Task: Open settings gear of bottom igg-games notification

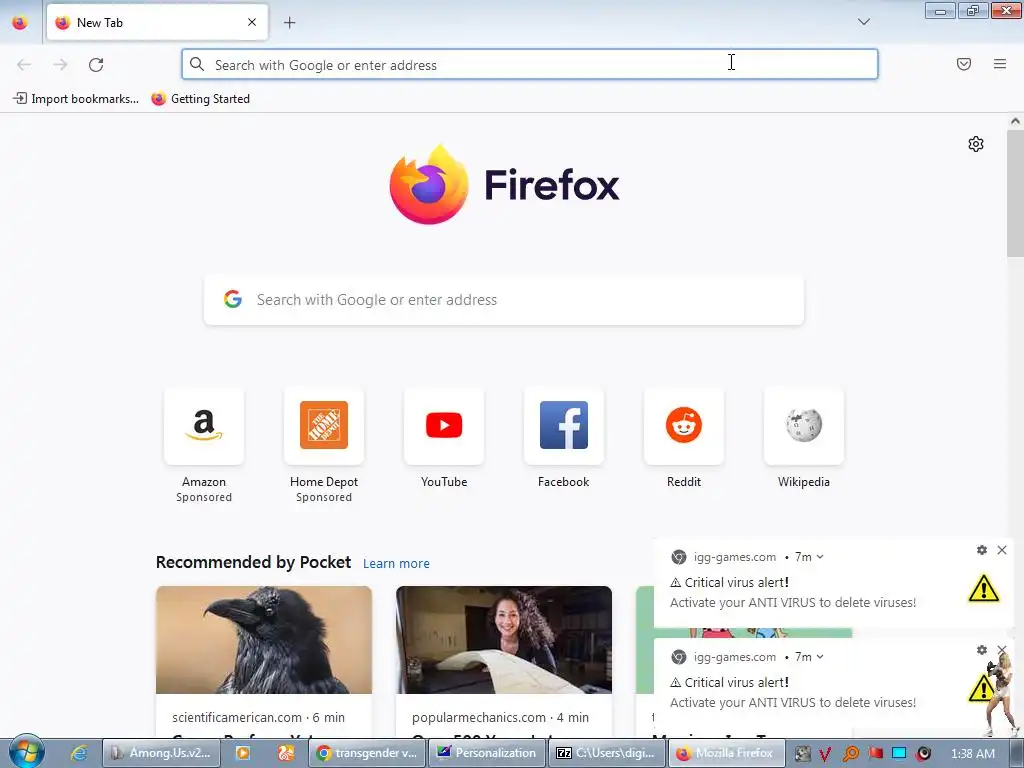Action: [x=982, y=650]
